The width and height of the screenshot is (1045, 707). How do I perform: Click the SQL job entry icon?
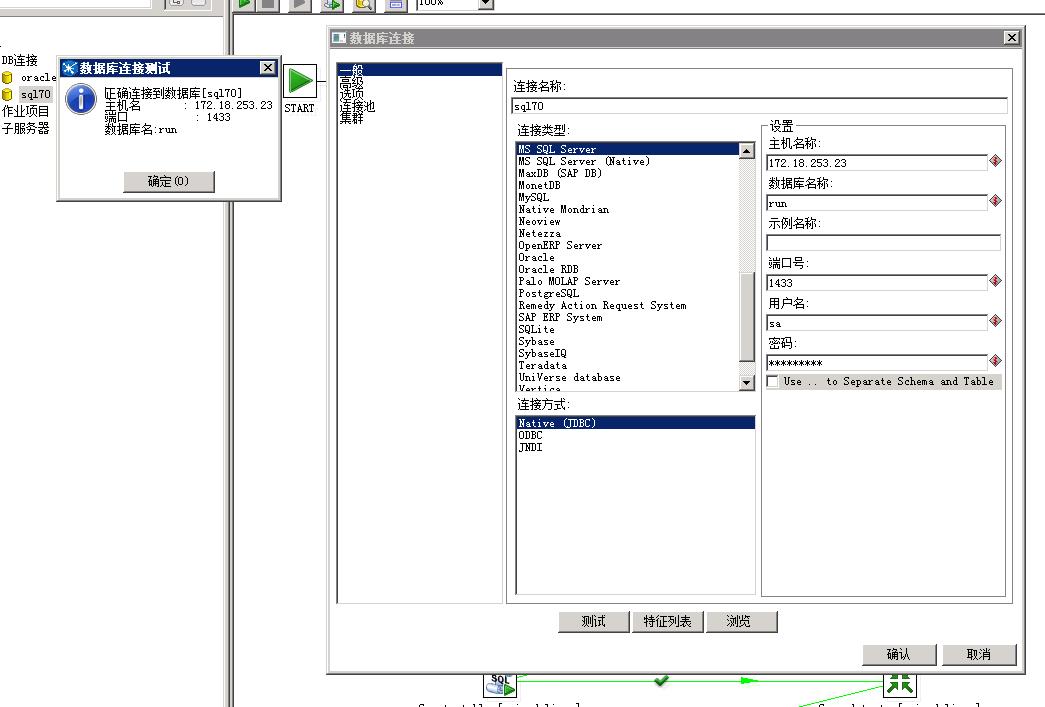pos(500,684)
